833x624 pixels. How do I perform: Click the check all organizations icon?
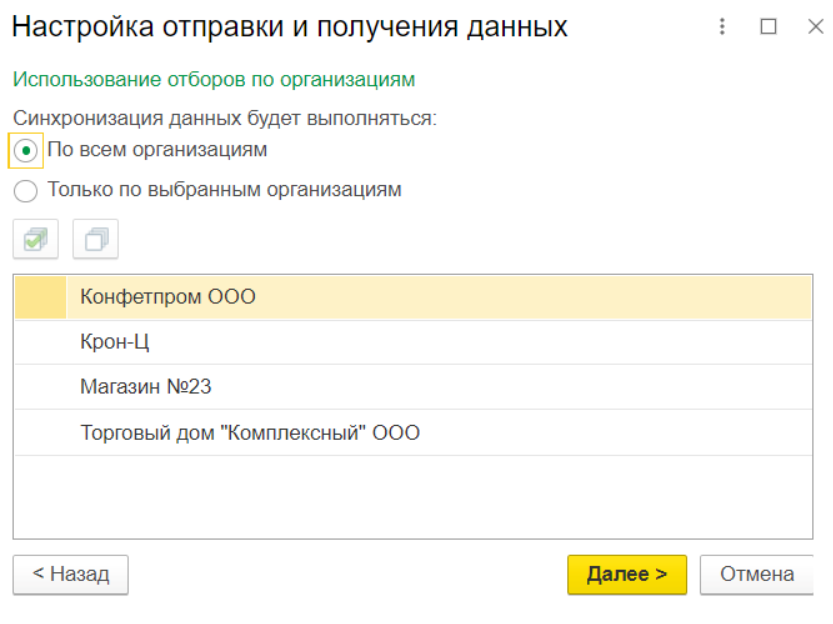pos(36,240)
